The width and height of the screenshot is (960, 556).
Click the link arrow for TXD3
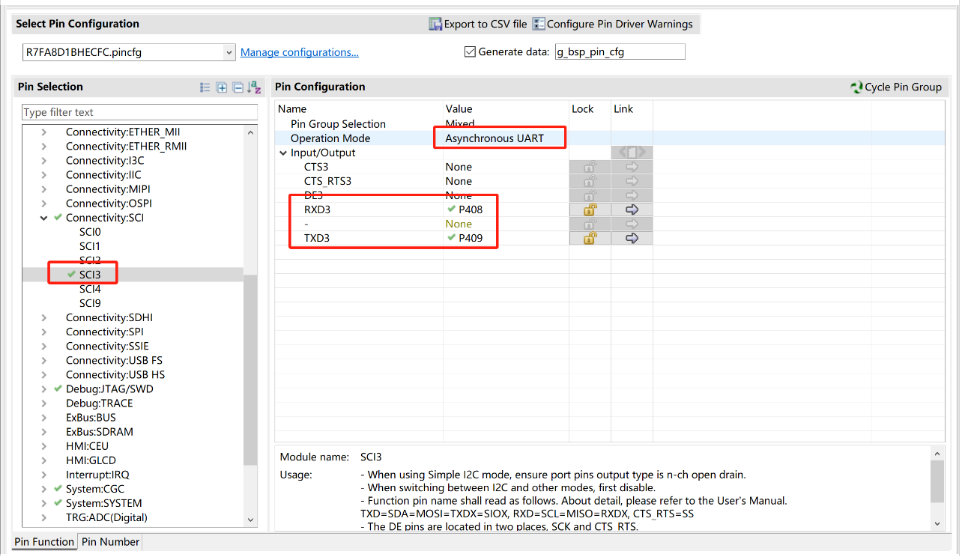632,238
